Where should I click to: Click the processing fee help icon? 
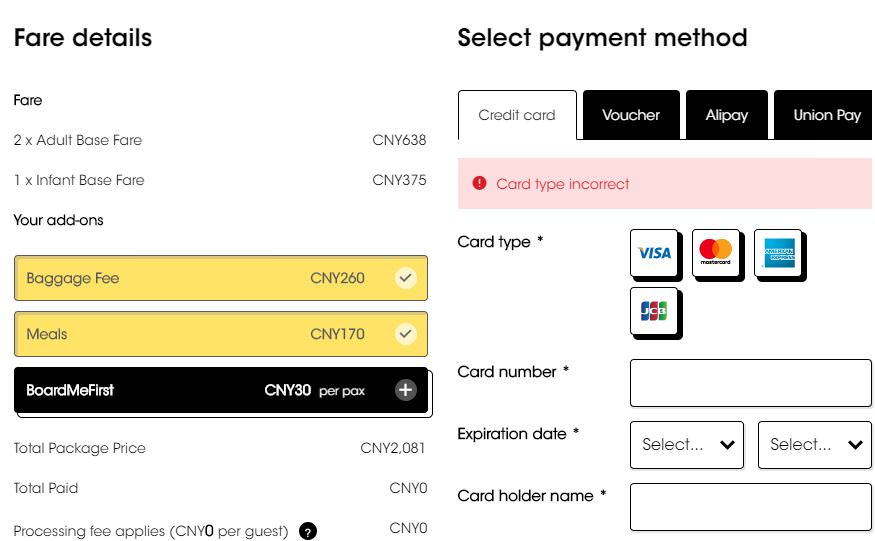coord(308,531)
